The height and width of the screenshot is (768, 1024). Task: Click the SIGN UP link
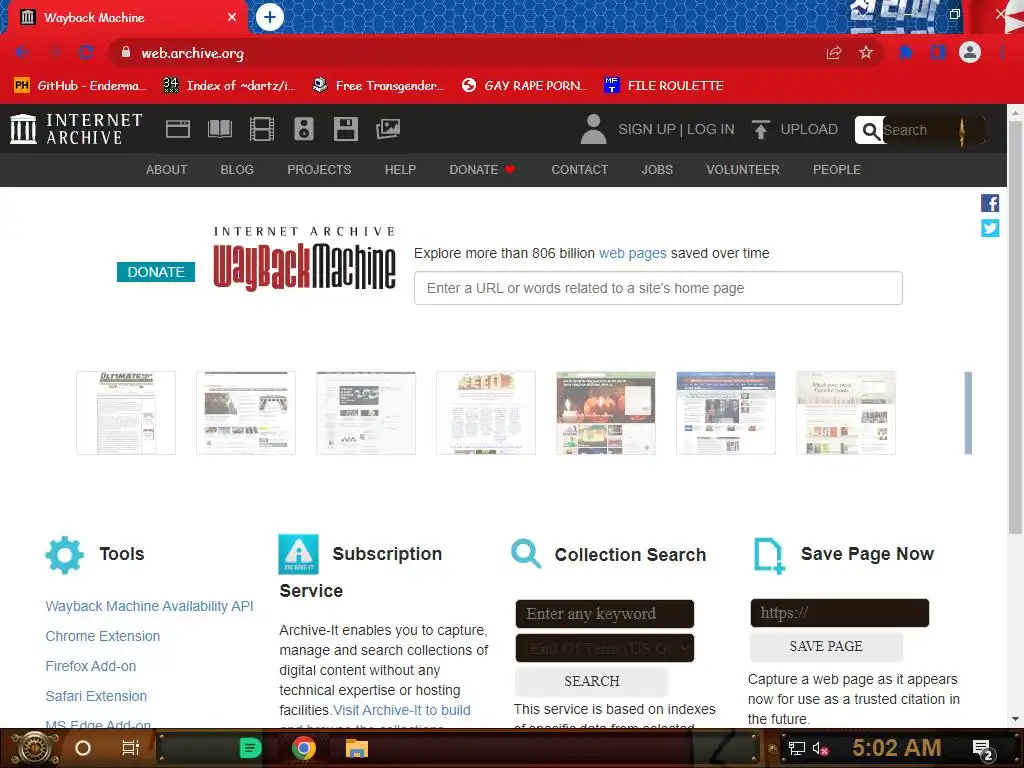647,129
